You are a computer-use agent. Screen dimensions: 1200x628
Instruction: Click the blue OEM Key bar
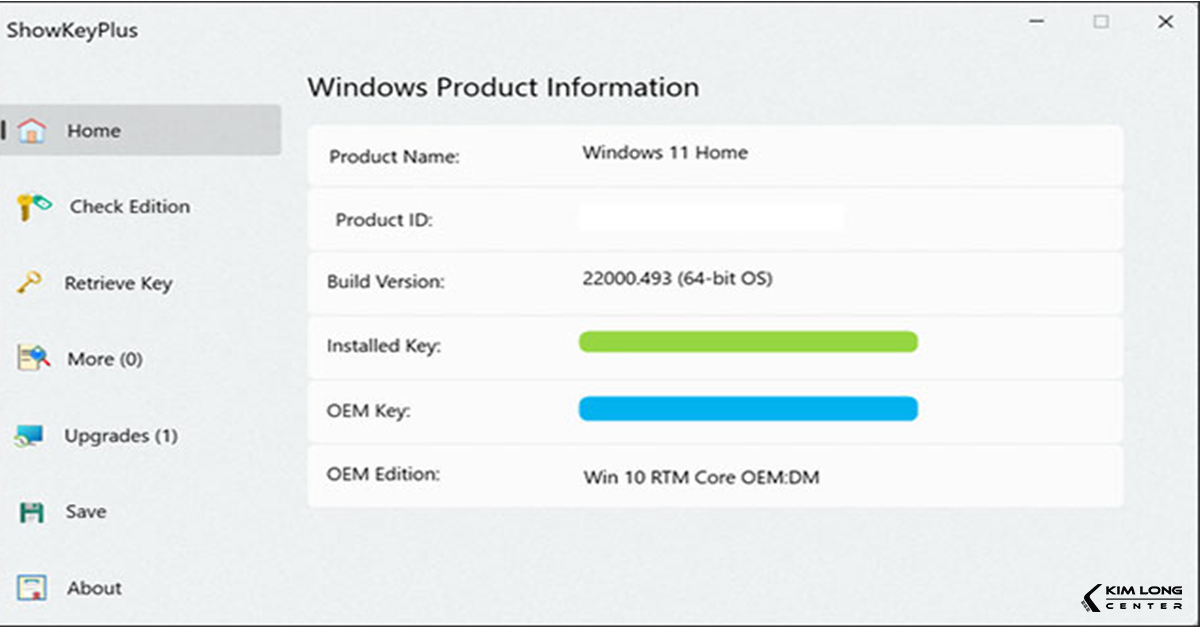(747, 409)
